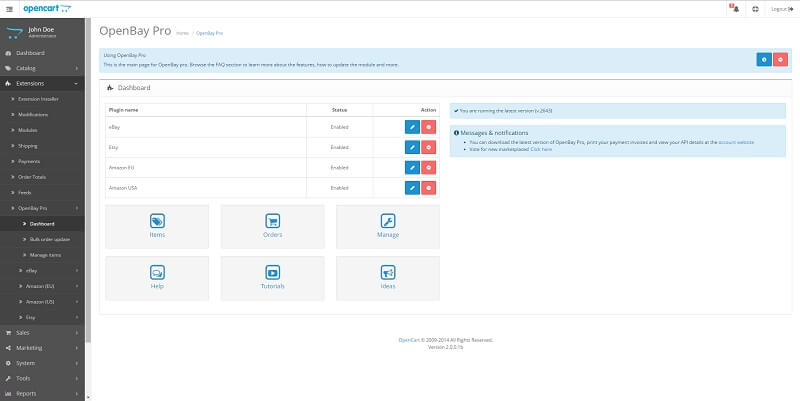Image resolution: width=800 pixels, height=401 pixels.
Task: Open the notifications bell icon
Action: (735, 9)
